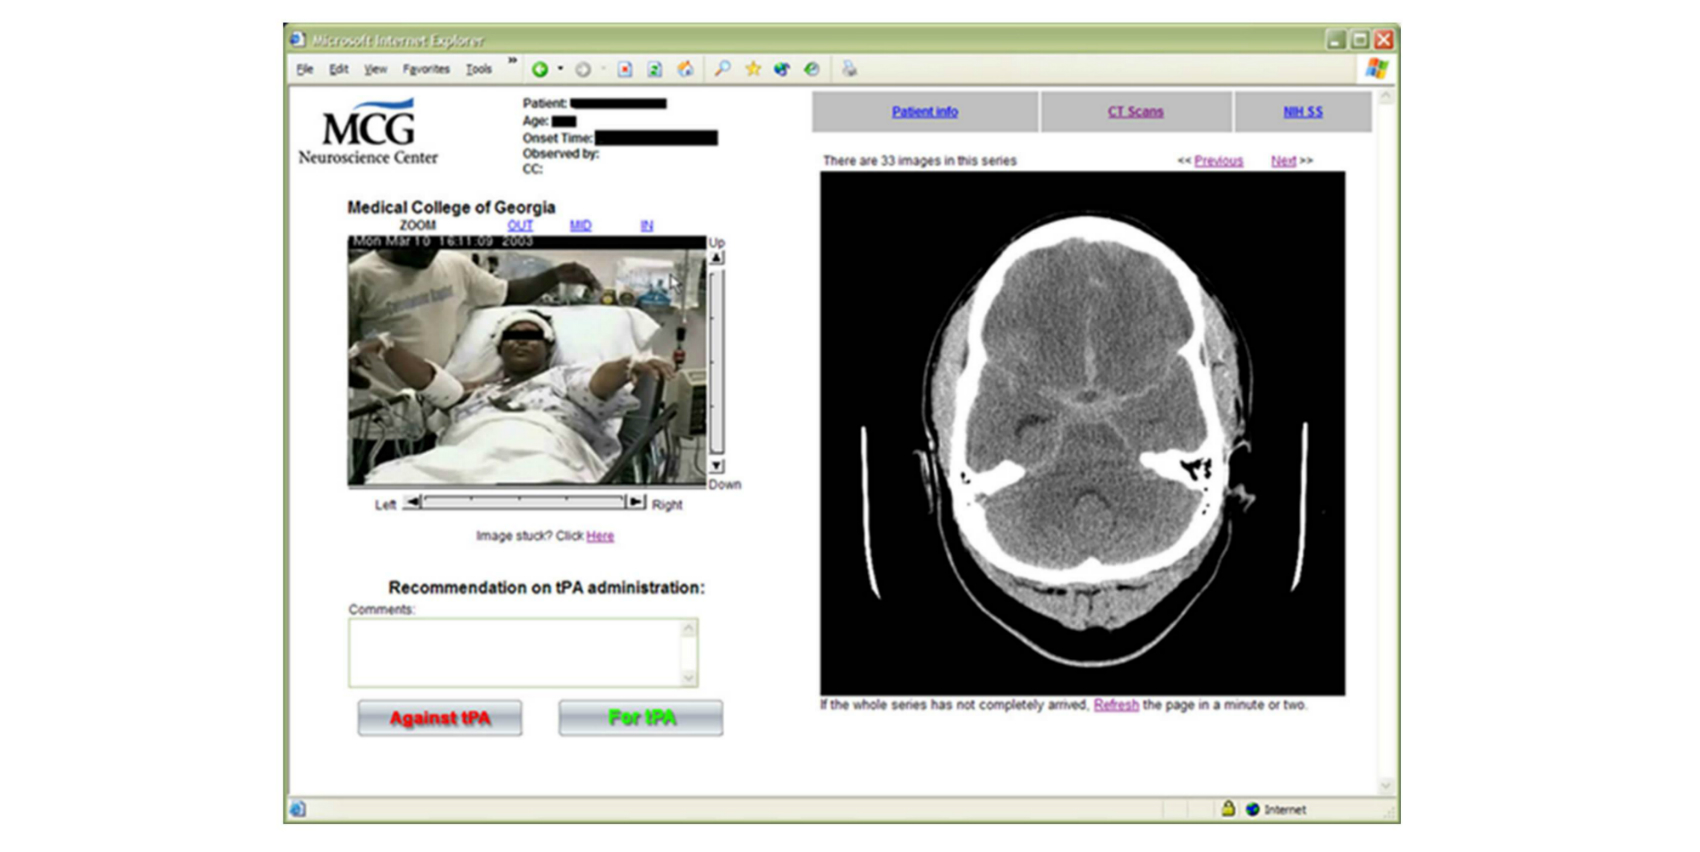Click camera tilt Up arrow
The height and width of the screenshot is (852, 1700).
point(716,258)
